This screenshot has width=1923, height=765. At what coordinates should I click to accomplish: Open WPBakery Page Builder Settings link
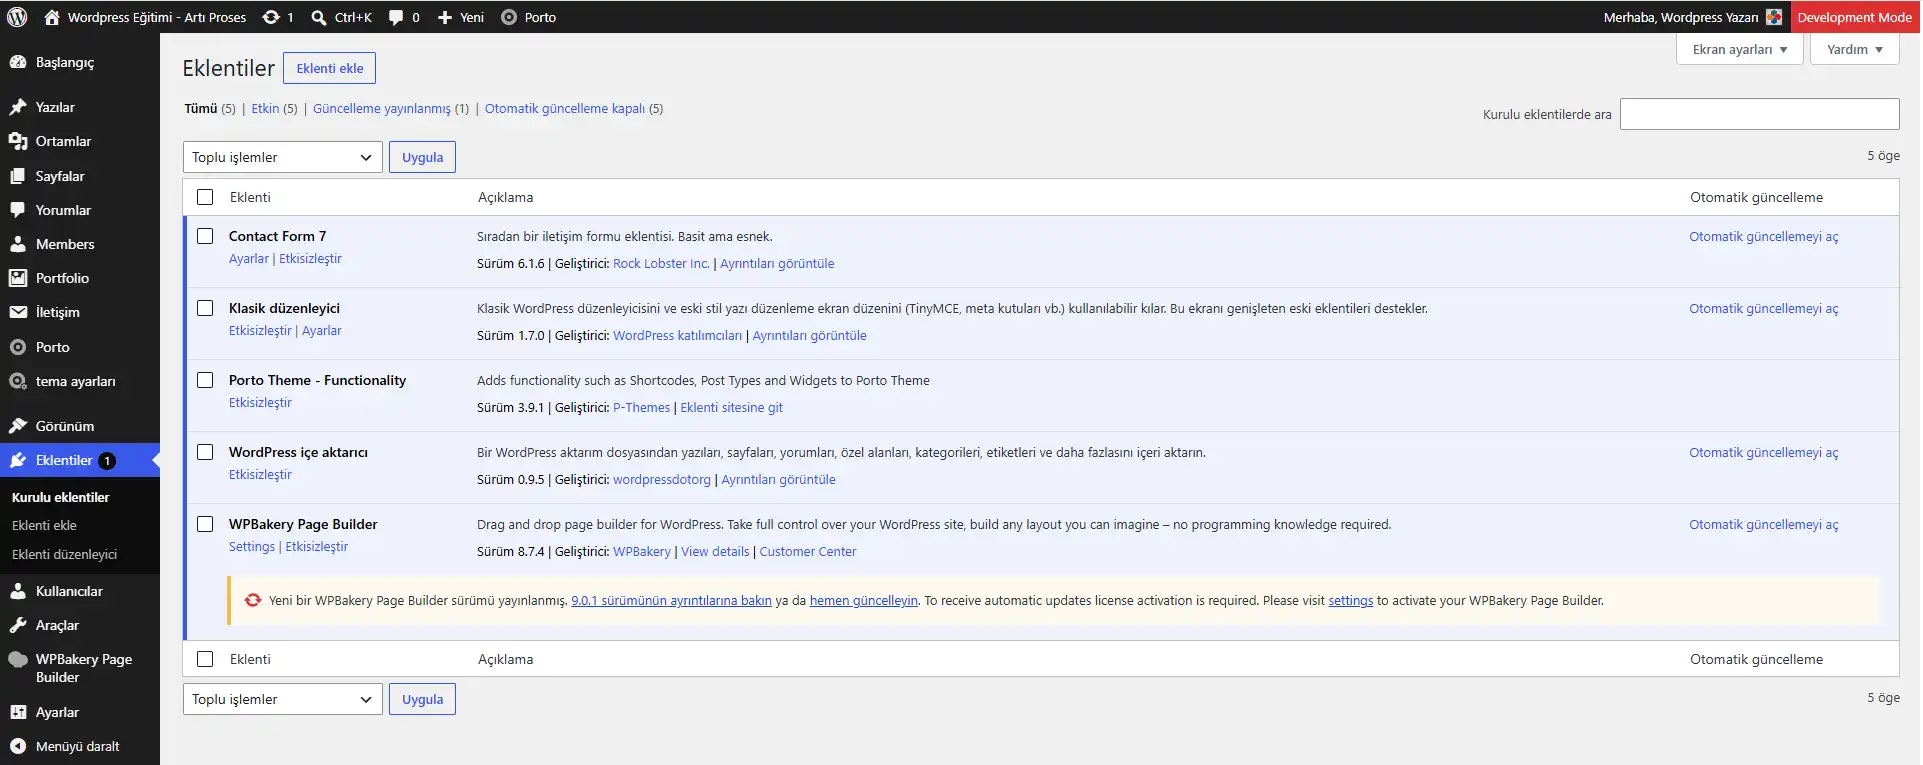[x=252, y=546]
